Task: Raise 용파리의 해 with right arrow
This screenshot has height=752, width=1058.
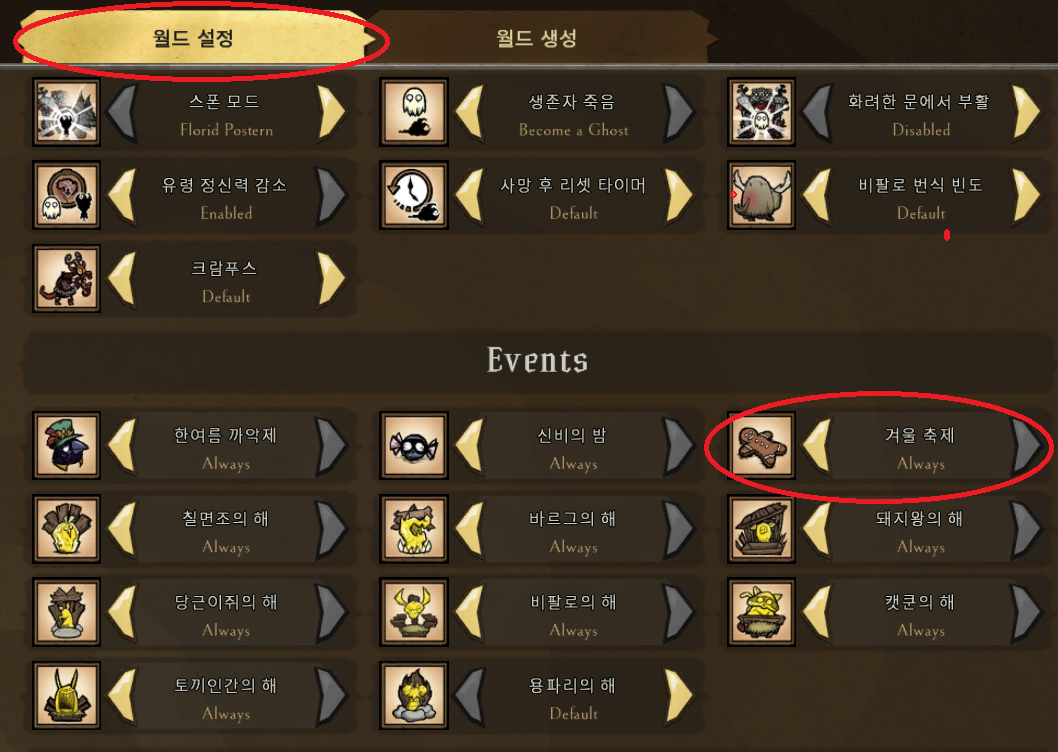Action: click(679, 696)
